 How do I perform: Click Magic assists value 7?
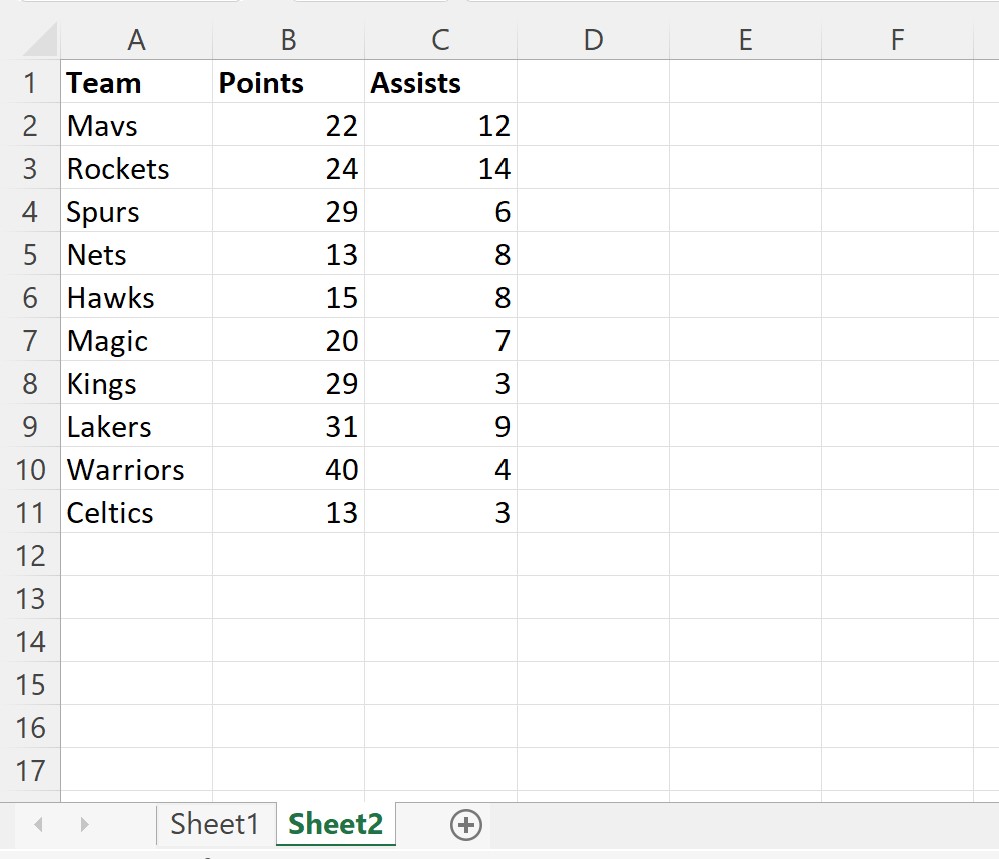point(441,340)
